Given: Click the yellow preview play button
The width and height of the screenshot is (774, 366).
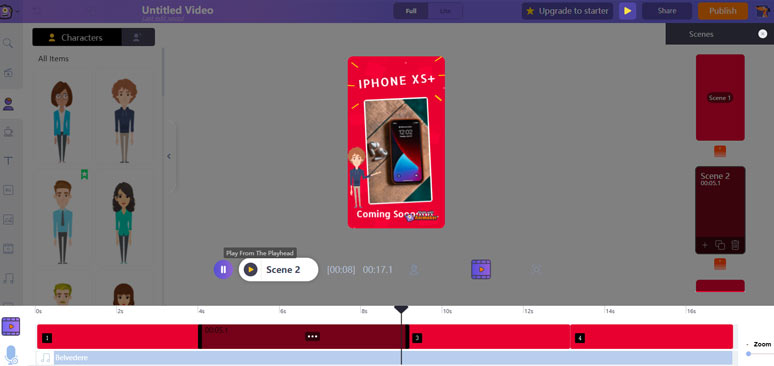Looking at the screenshot, I should [627, 11].
